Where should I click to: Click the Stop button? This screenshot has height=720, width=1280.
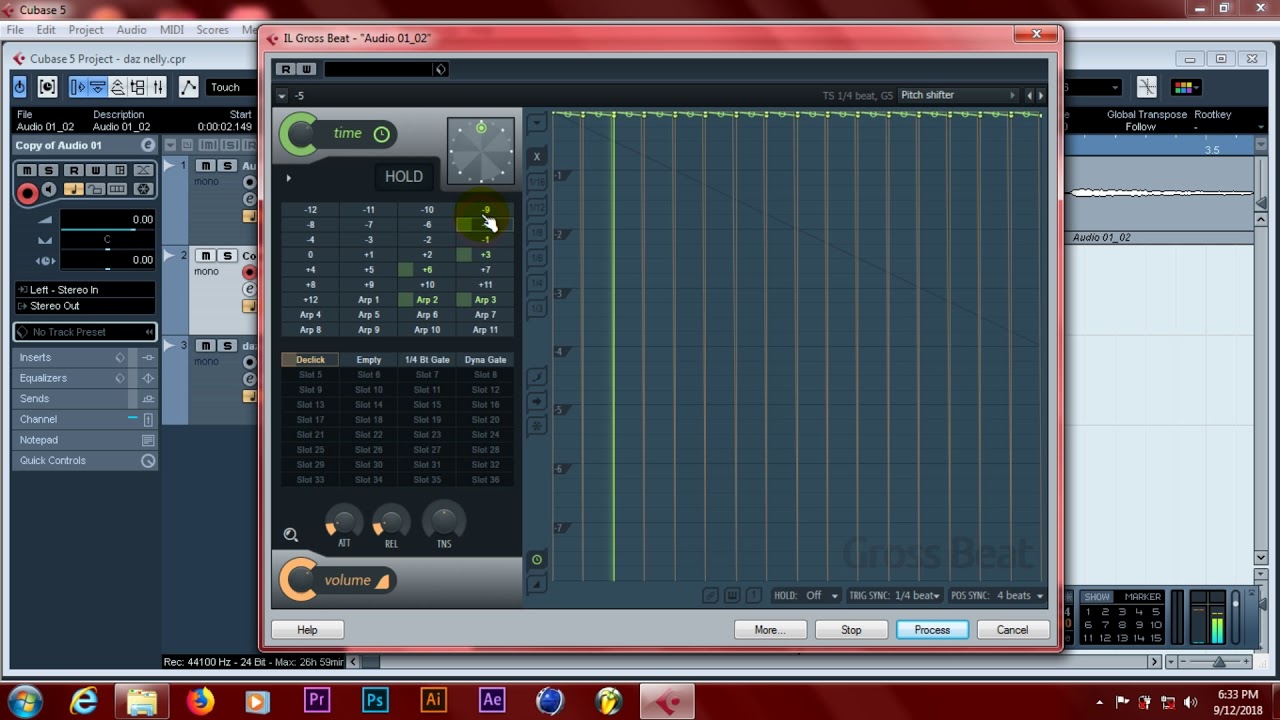[x=851, y=630]
